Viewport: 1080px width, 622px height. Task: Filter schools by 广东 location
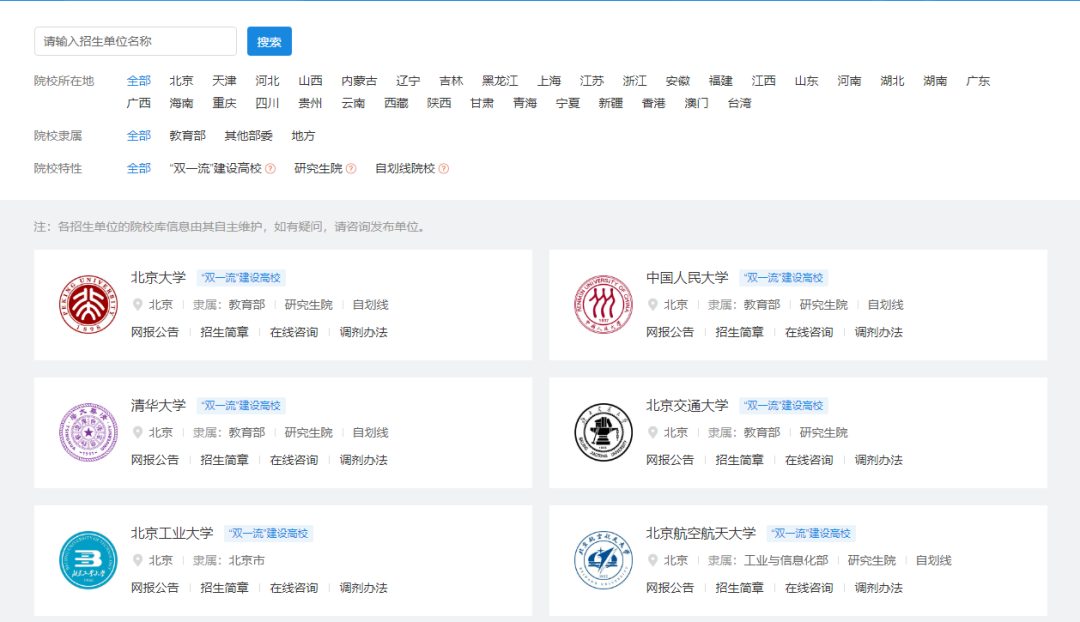click(978, 81)
